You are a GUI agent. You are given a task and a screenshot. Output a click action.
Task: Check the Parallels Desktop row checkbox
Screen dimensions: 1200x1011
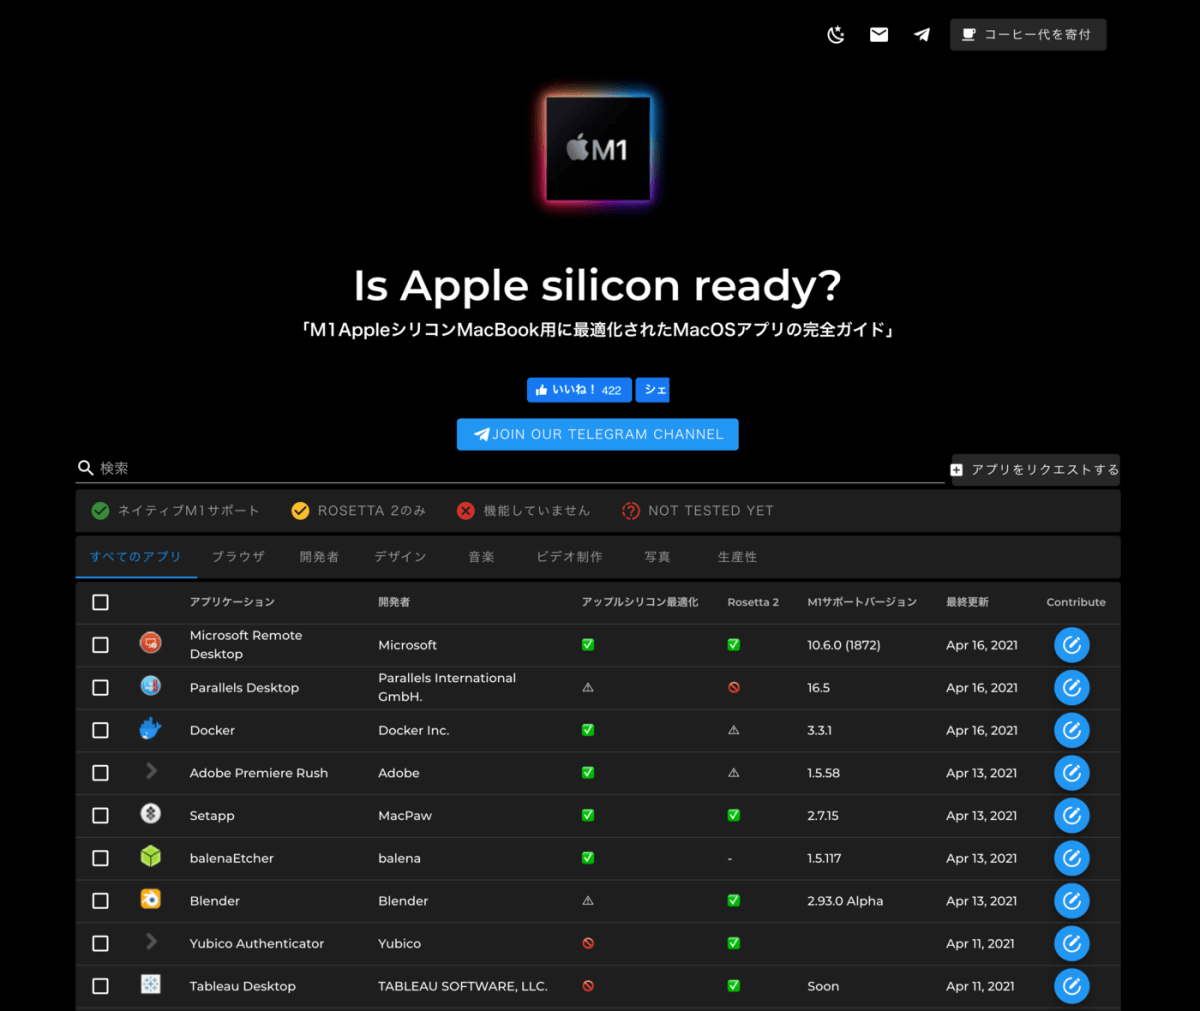pyautogui.click(x=100, y=688)
